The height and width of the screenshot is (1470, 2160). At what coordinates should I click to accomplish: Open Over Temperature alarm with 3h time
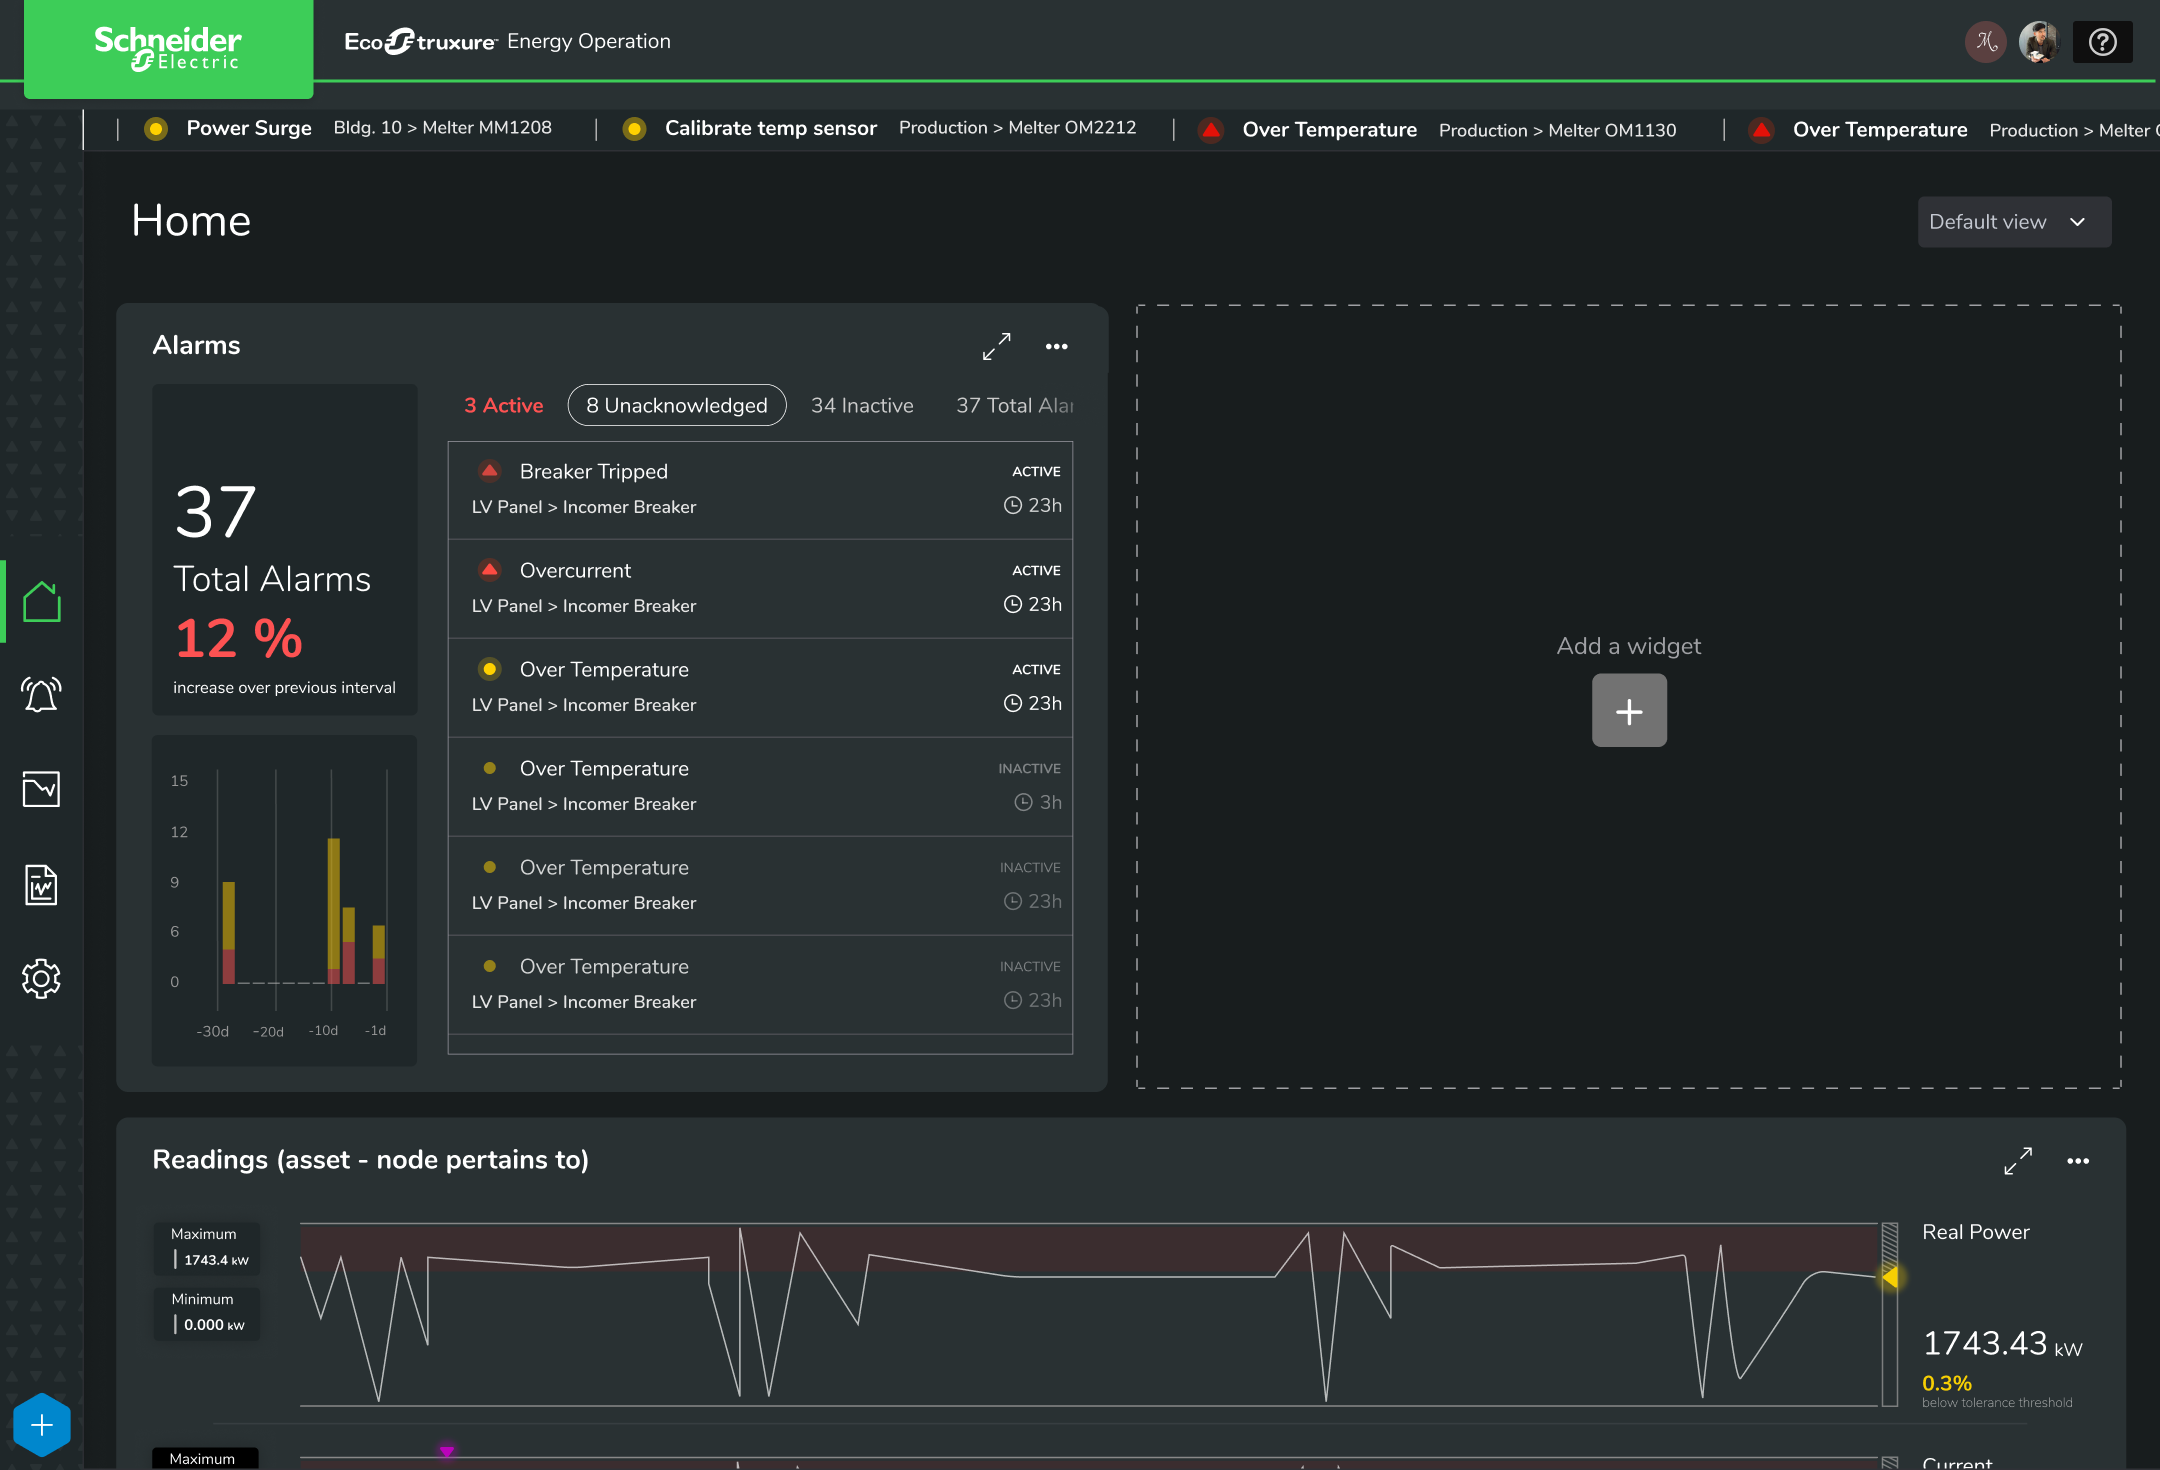coord(760,787)
